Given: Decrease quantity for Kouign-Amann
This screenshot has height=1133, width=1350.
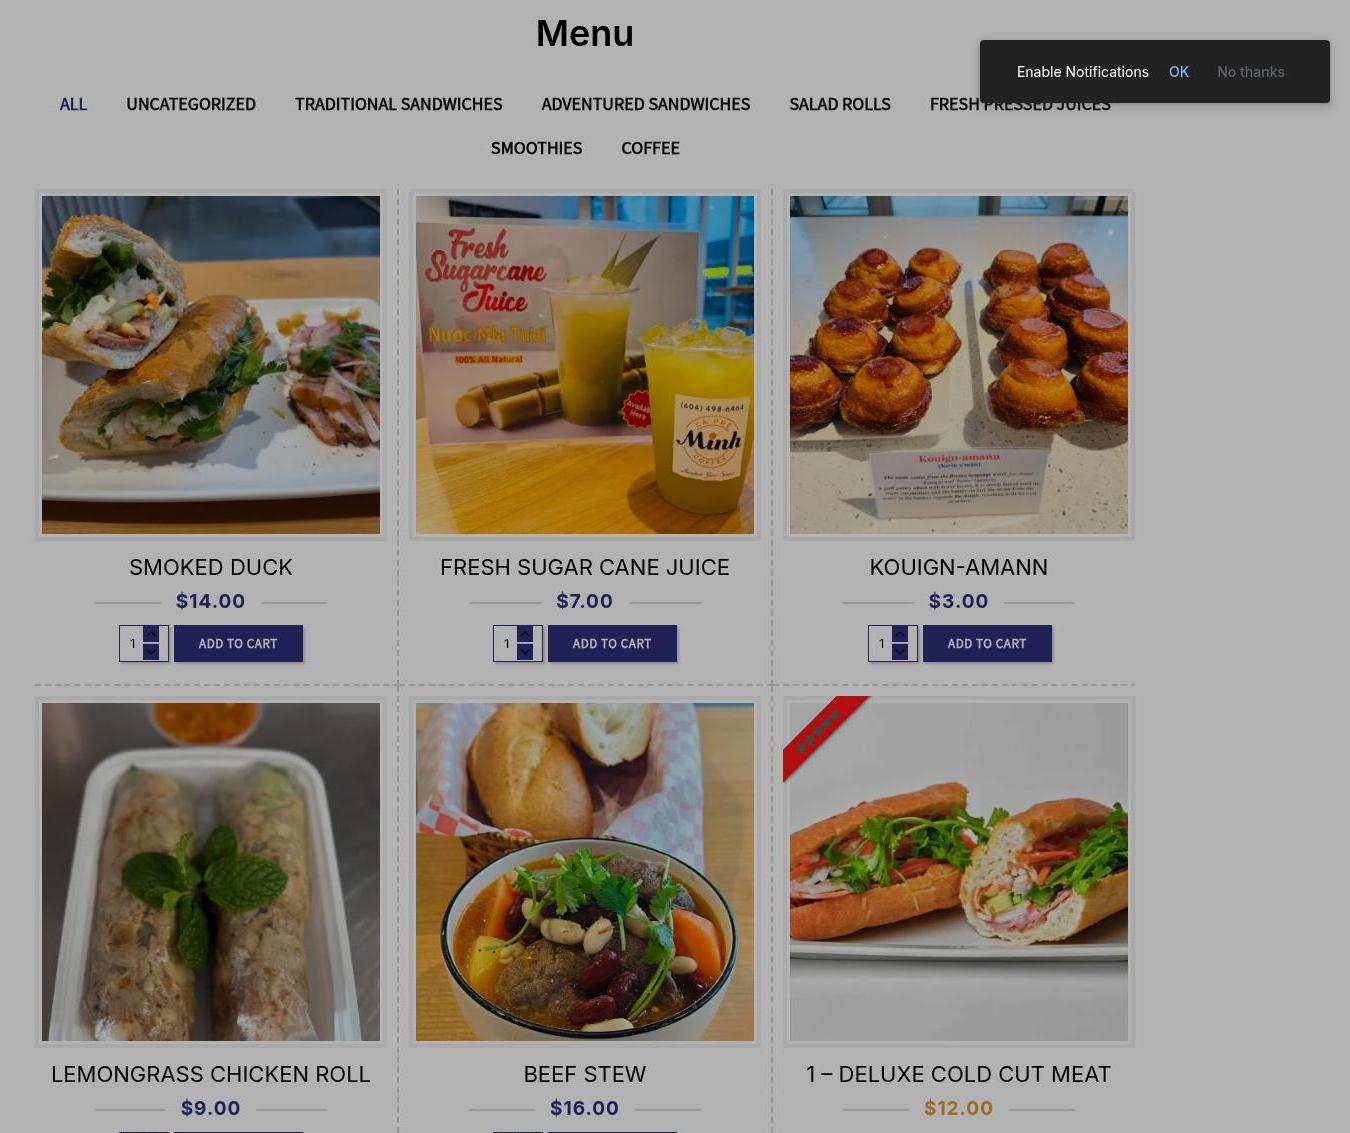Looking at the screenshot, I should coord(900,652).
